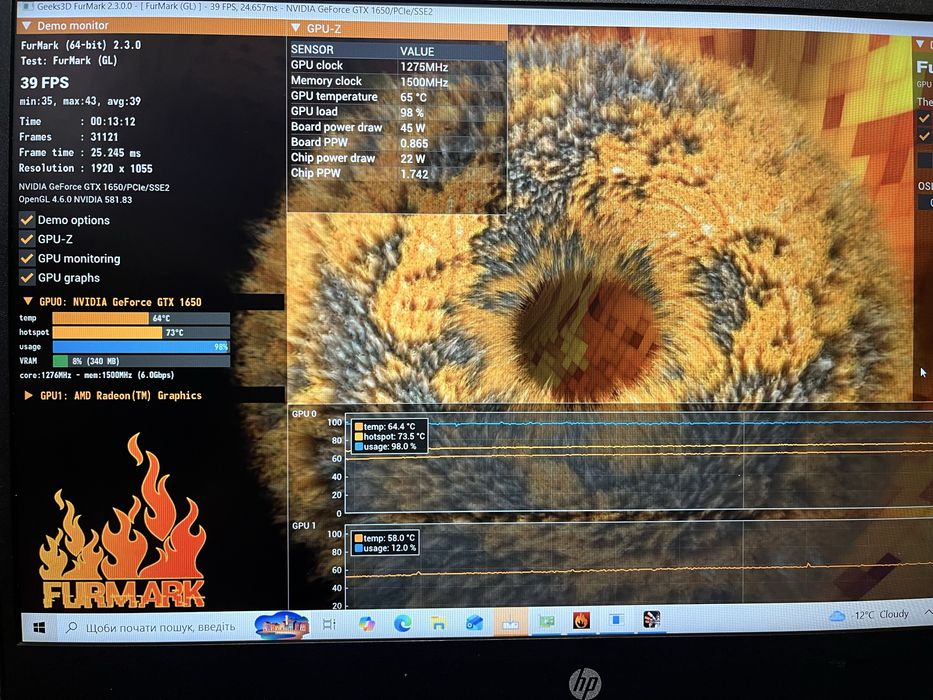The image size is (933, 700).
Task: Open the blue Outlook icon on the taskbar
Action: pos(474,623)
